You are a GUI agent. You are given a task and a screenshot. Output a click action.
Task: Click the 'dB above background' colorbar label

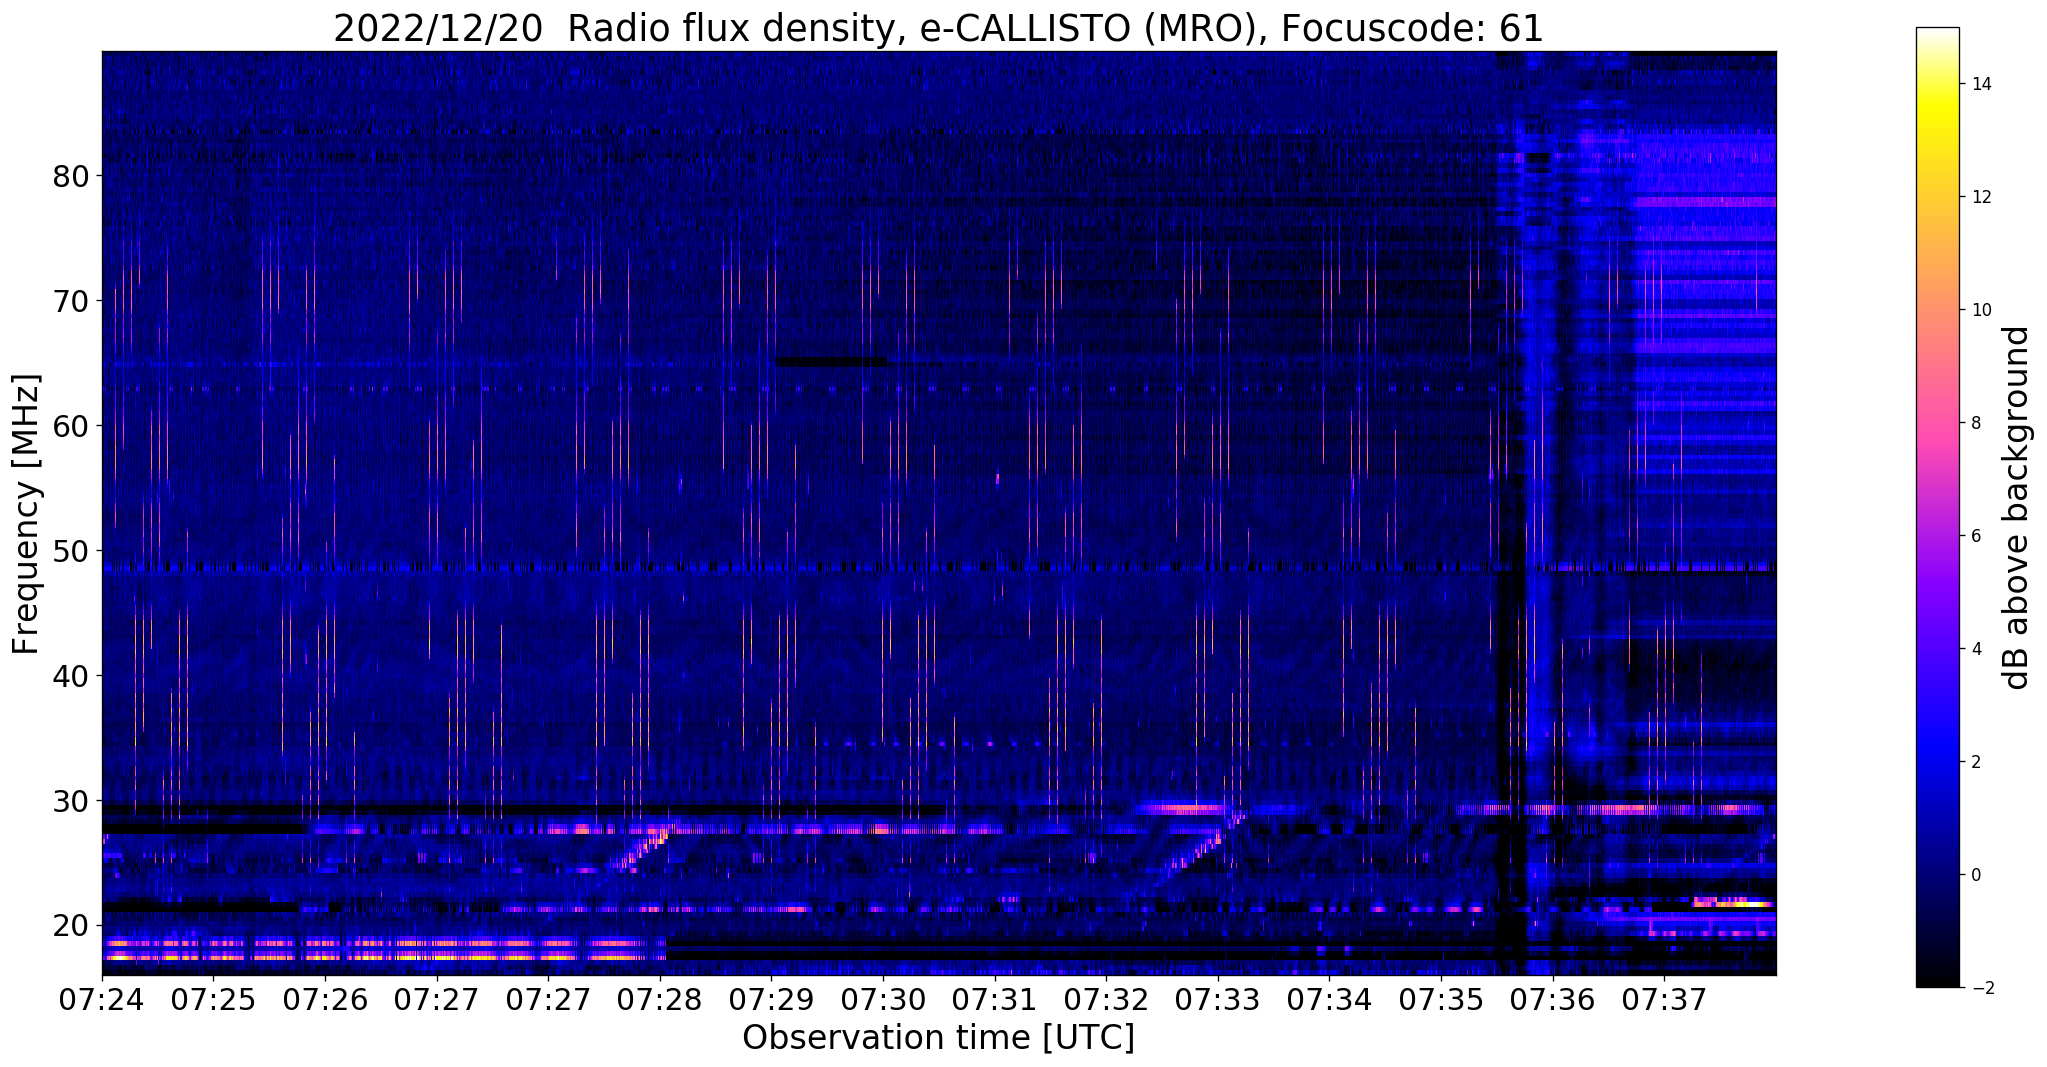[x=2017, y=507]
